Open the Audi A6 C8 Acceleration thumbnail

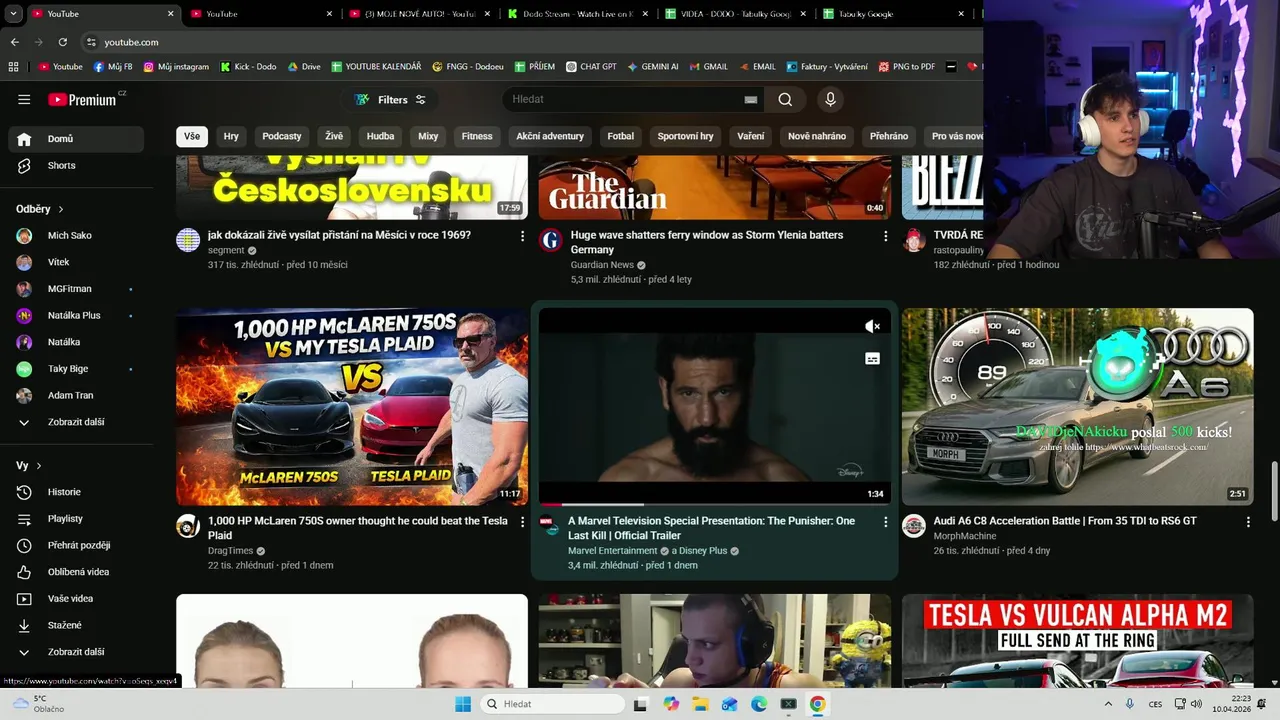[x=1077, y=407]
